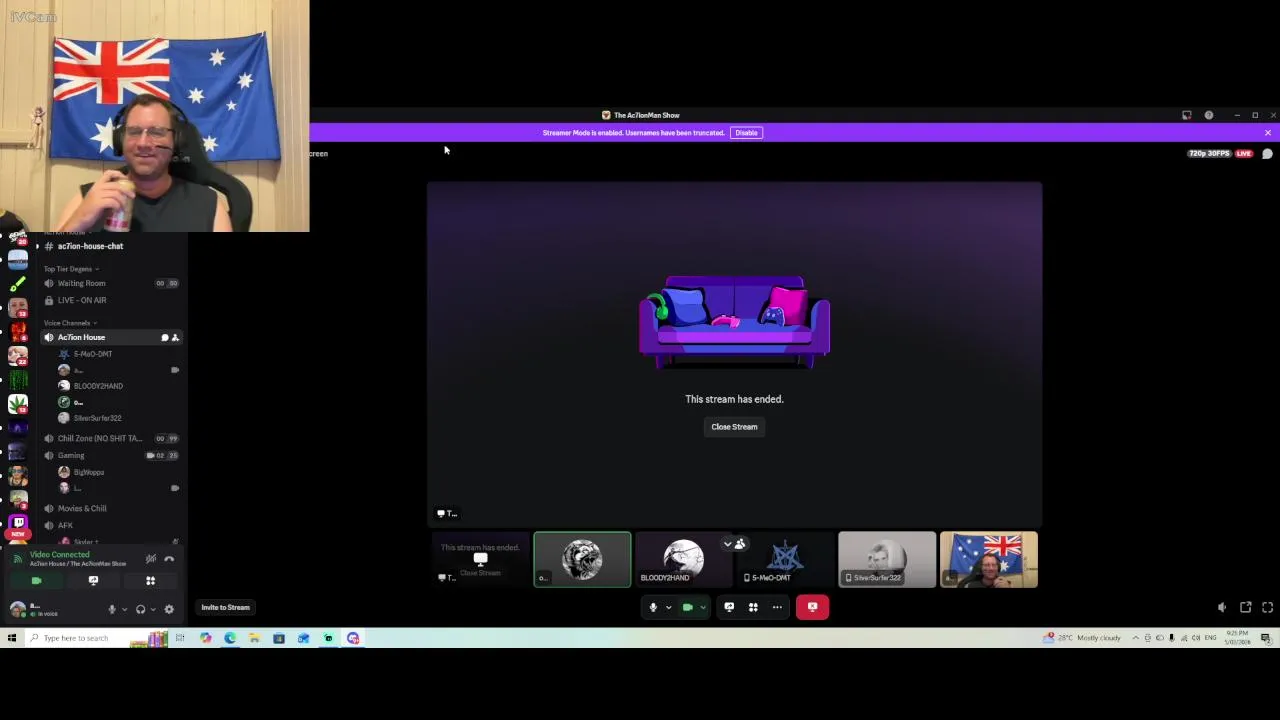Viewport: 1280px width, 720px height.
Task: Join Movies & Chill voice channel
Action: point(81,509)
